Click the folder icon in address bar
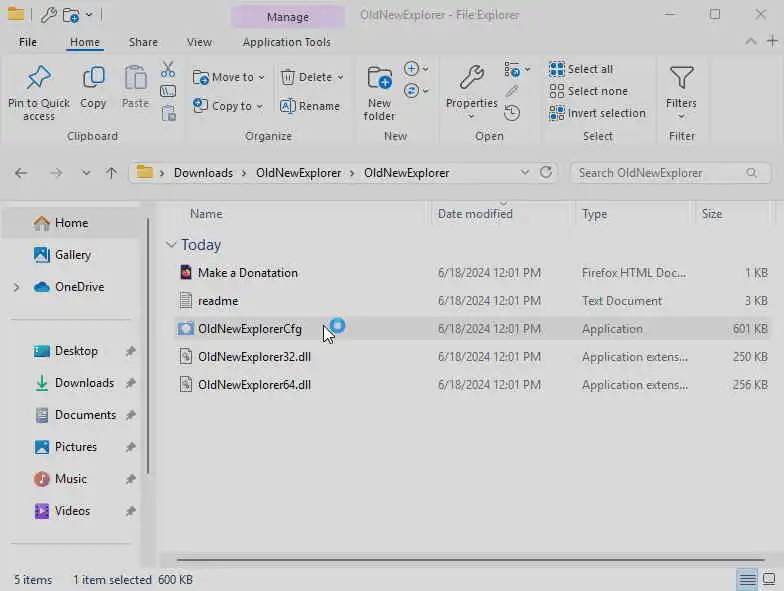Viewport: 784px width, 591px height. (144, 172)
